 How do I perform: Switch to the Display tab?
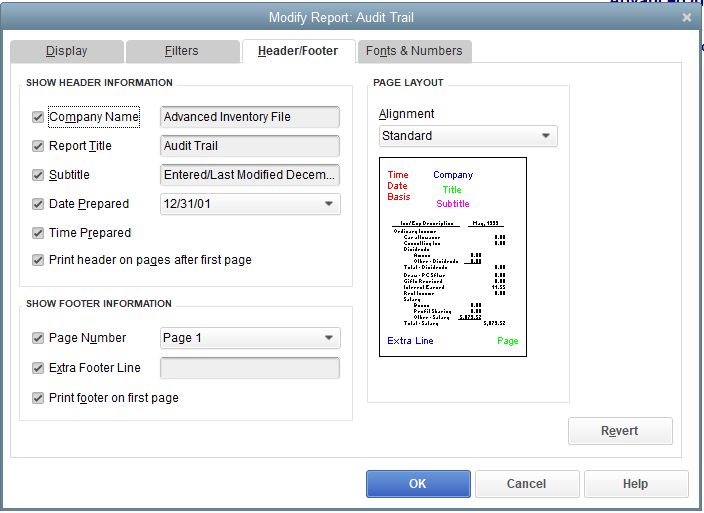(67, 51)
